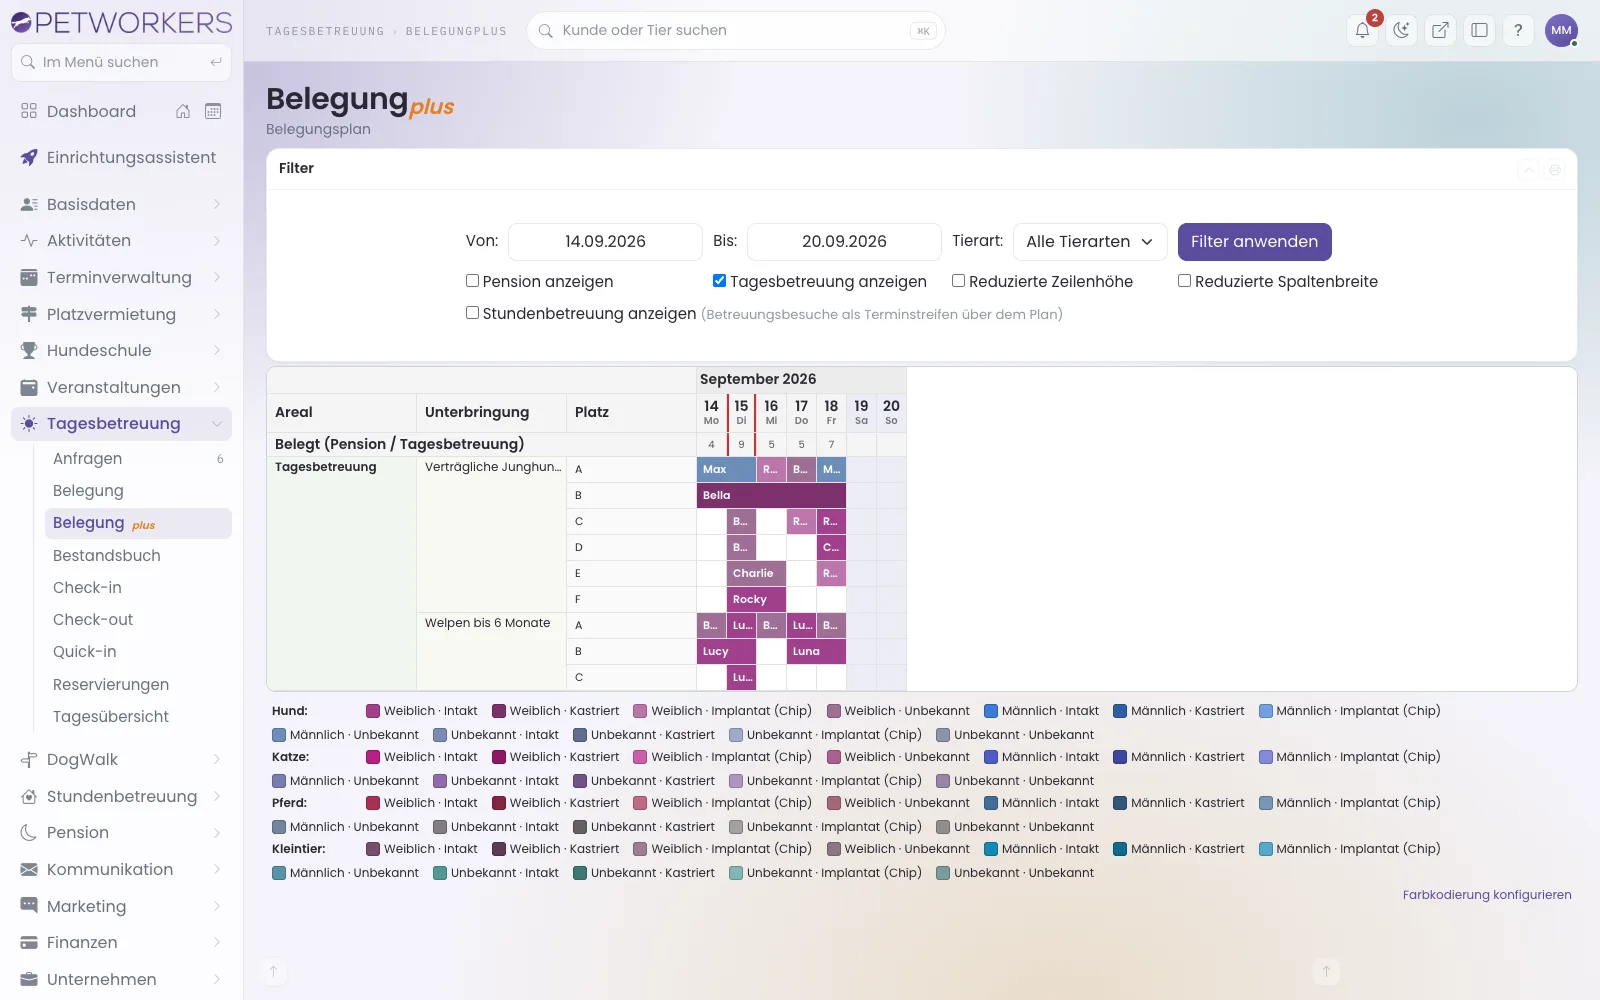This screenshot has height=1000, width=1600.
Task: Open the help question mark
Action: (1518, 30)
